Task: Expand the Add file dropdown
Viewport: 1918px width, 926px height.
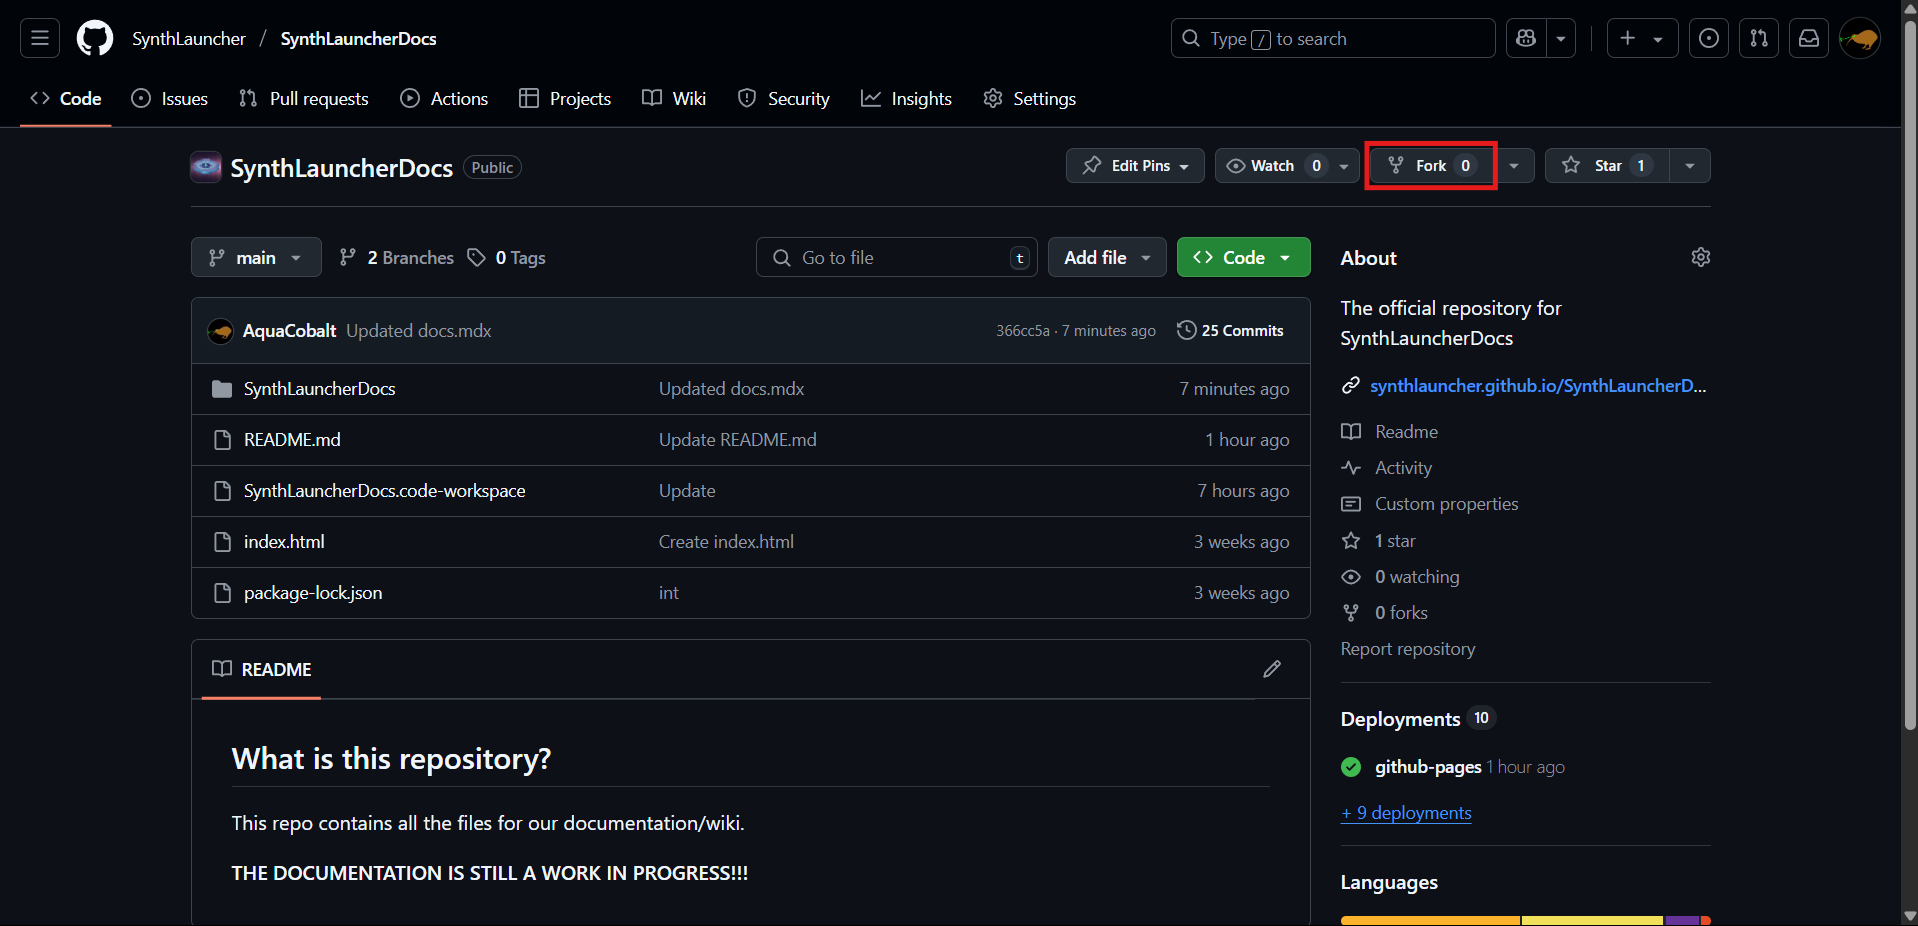Action: [1107, 257]
